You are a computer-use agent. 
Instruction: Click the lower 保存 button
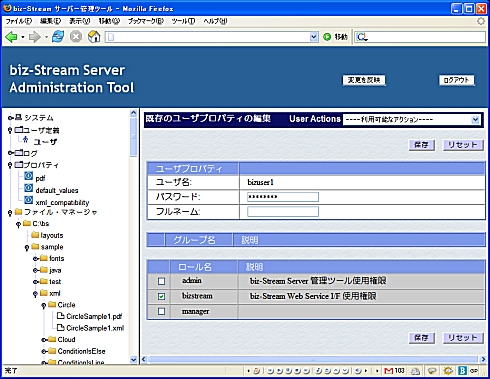click(x=422, y=338)
